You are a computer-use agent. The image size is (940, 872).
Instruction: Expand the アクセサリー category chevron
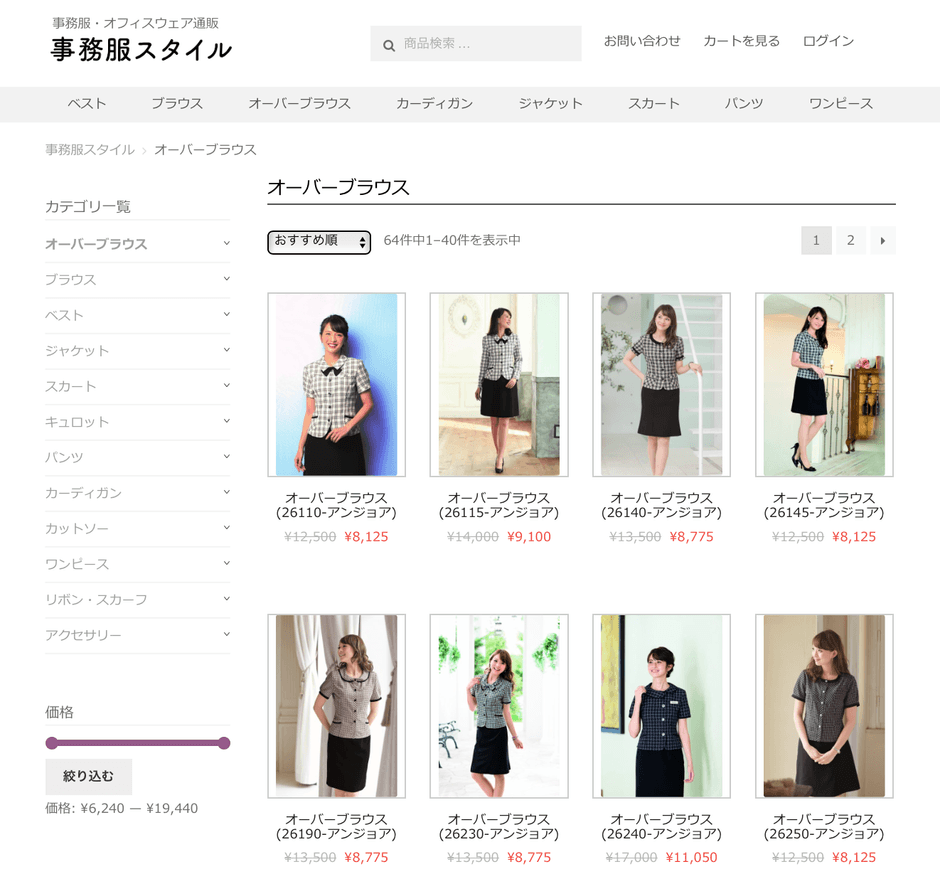[226, 634]
